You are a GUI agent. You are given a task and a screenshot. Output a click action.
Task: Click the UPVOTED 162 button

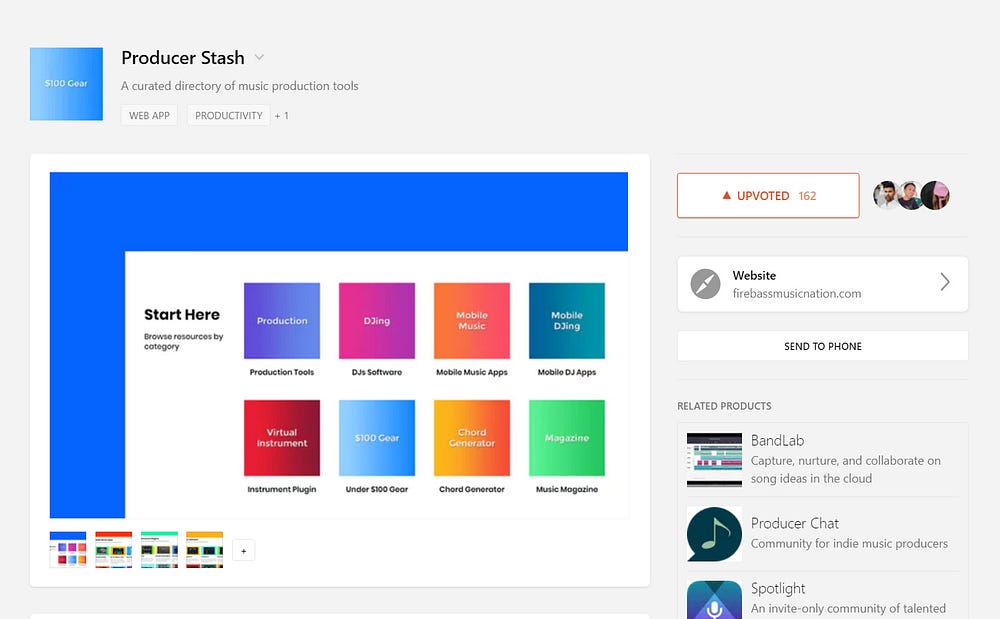coord(768,196)
